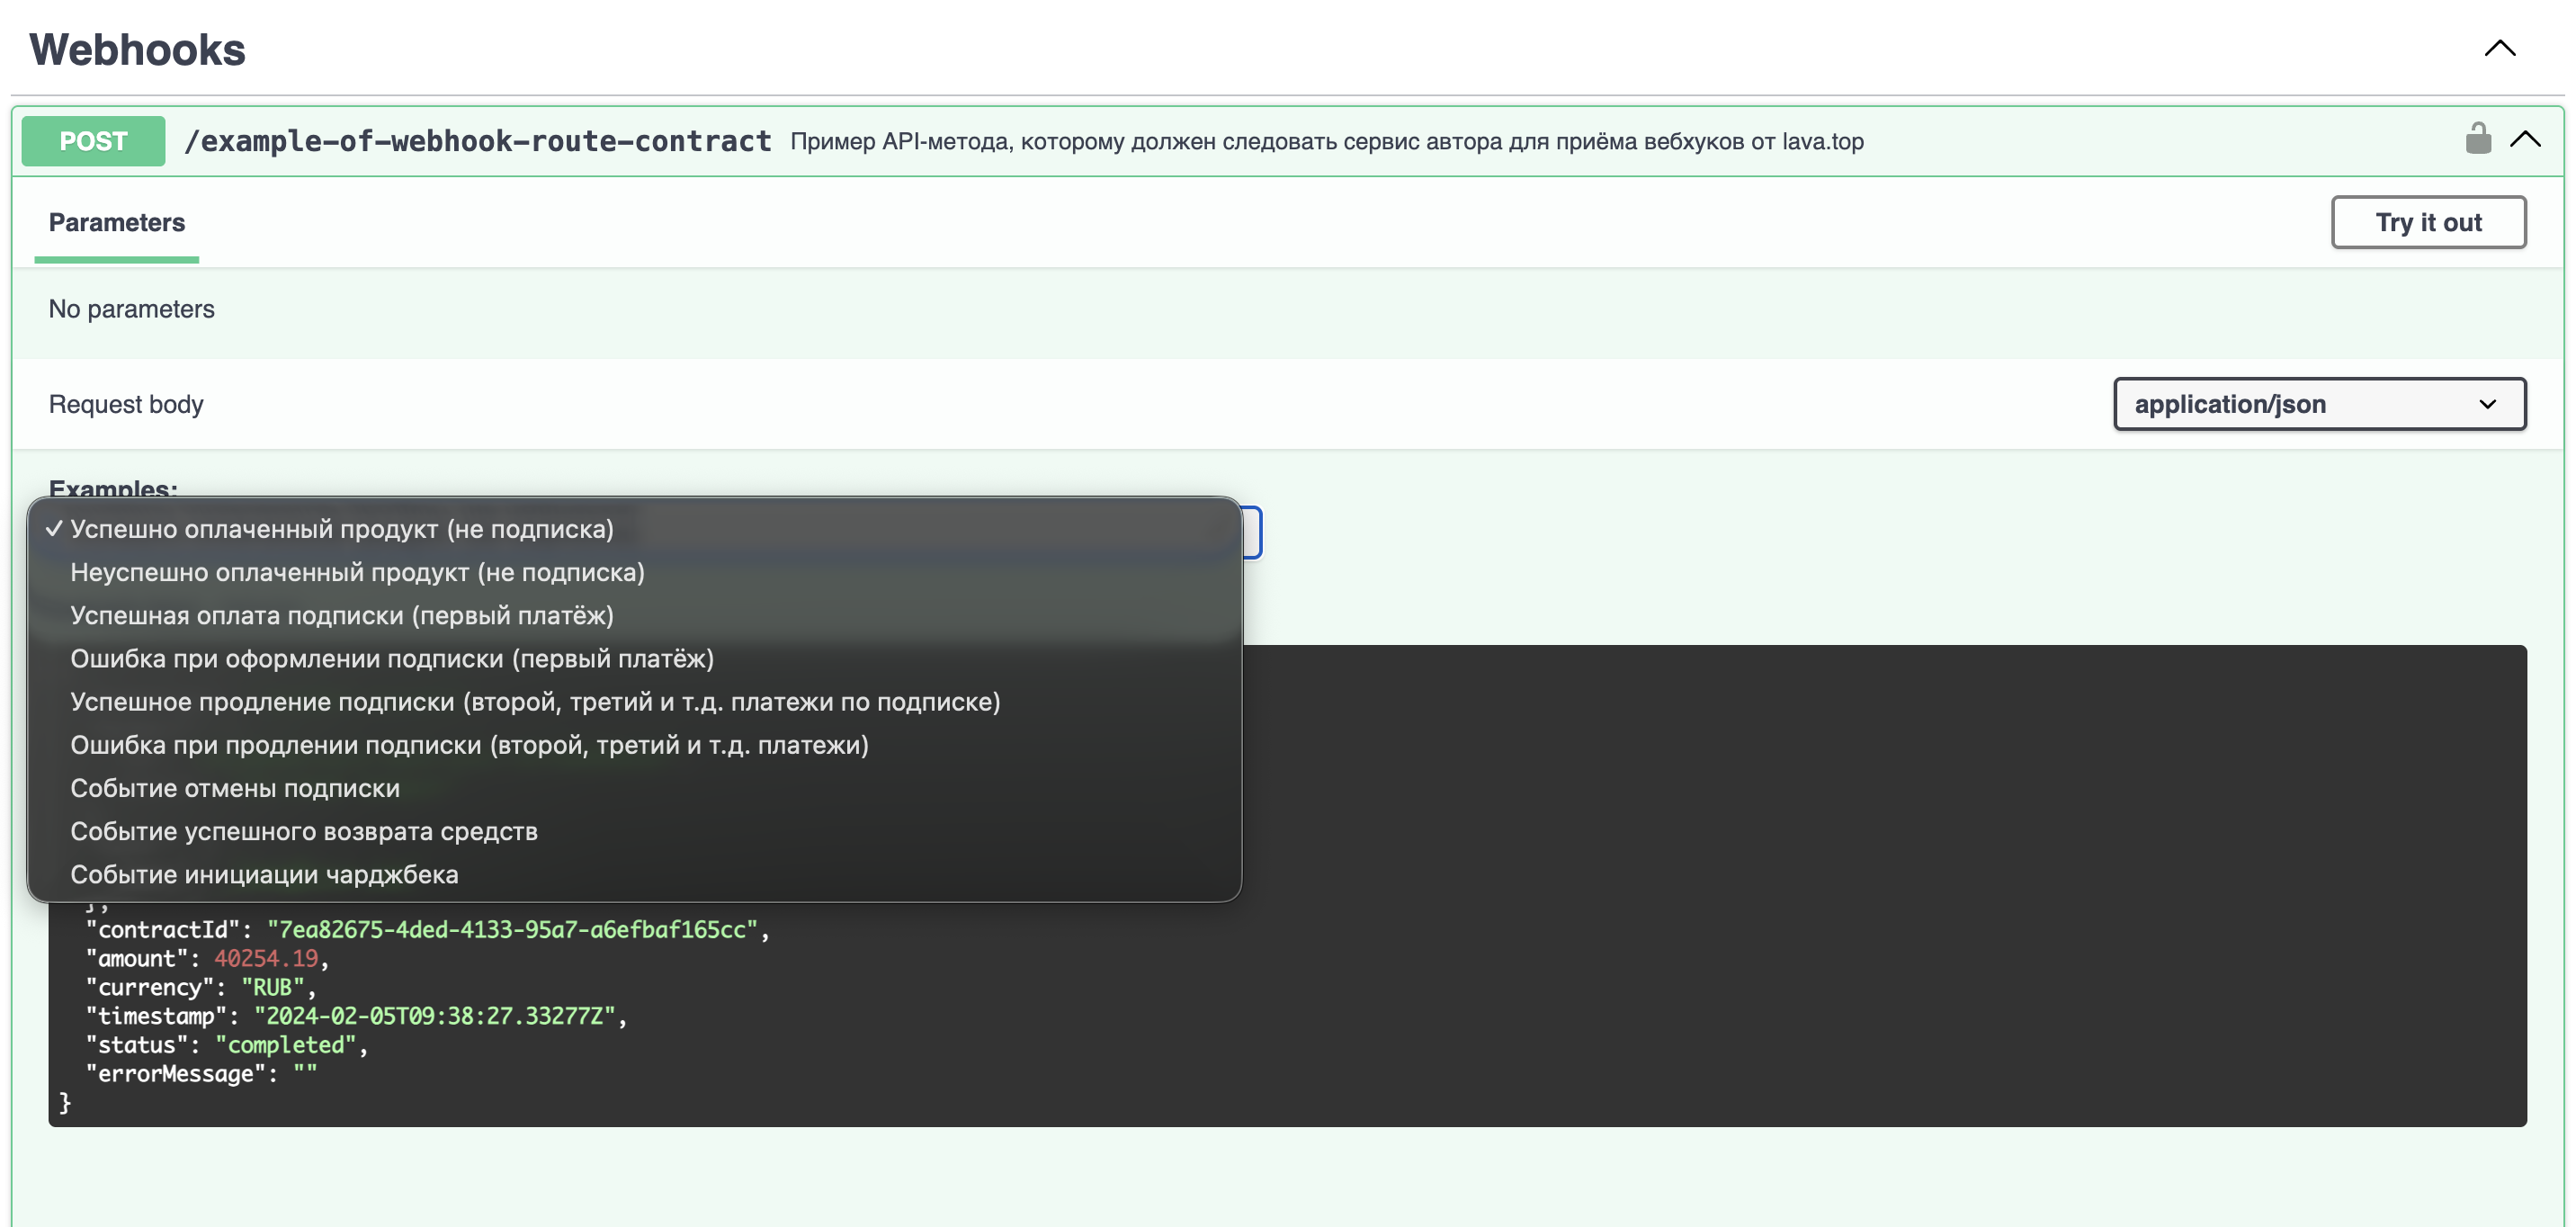Select 'Неуспешно оплаченный продукт (не подписка)' option

(634, 572)
